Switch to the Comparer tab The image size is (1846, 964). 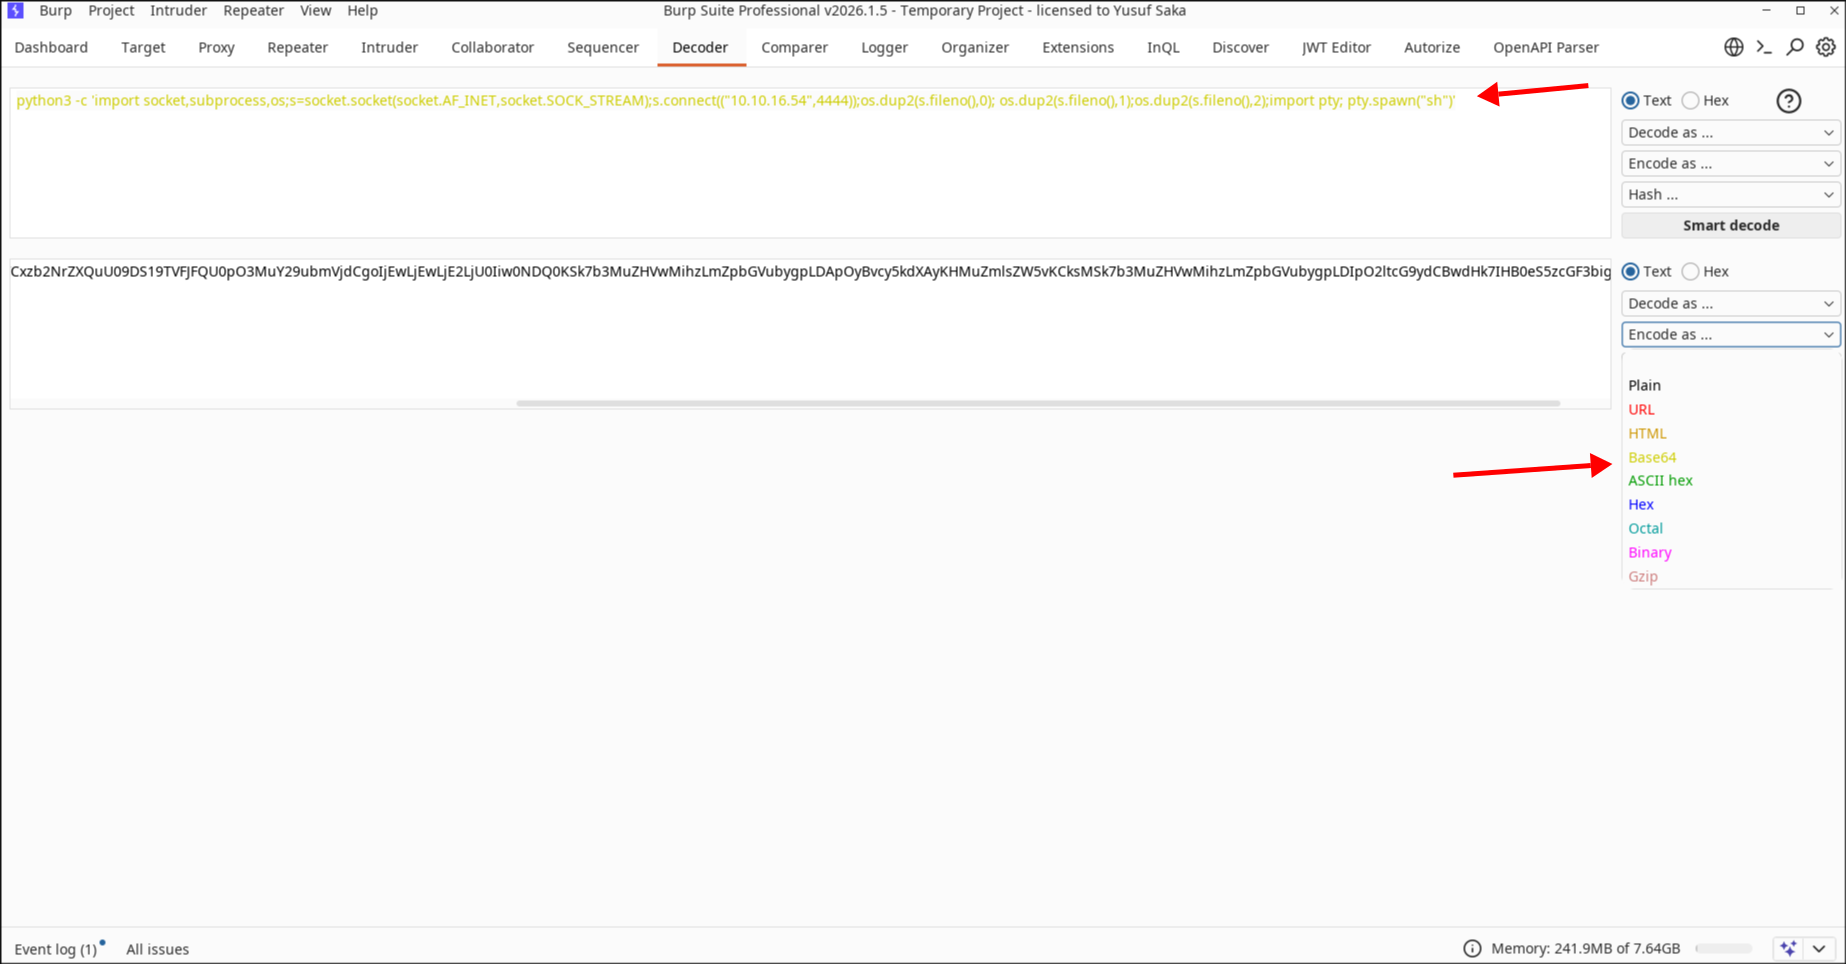[794, 47]
